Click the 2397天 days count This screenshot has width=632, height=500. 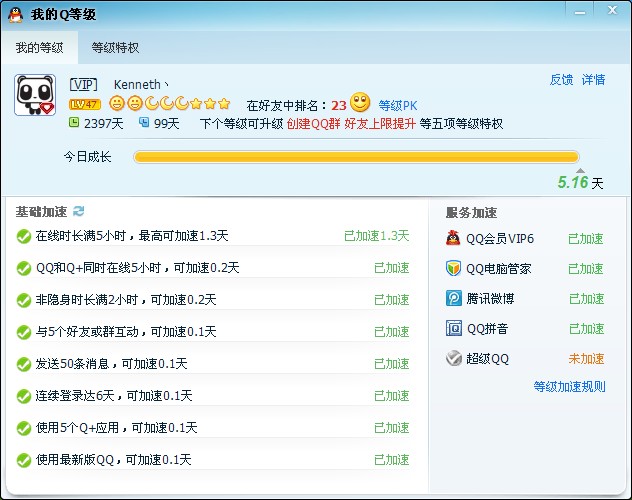coord(104,123)
